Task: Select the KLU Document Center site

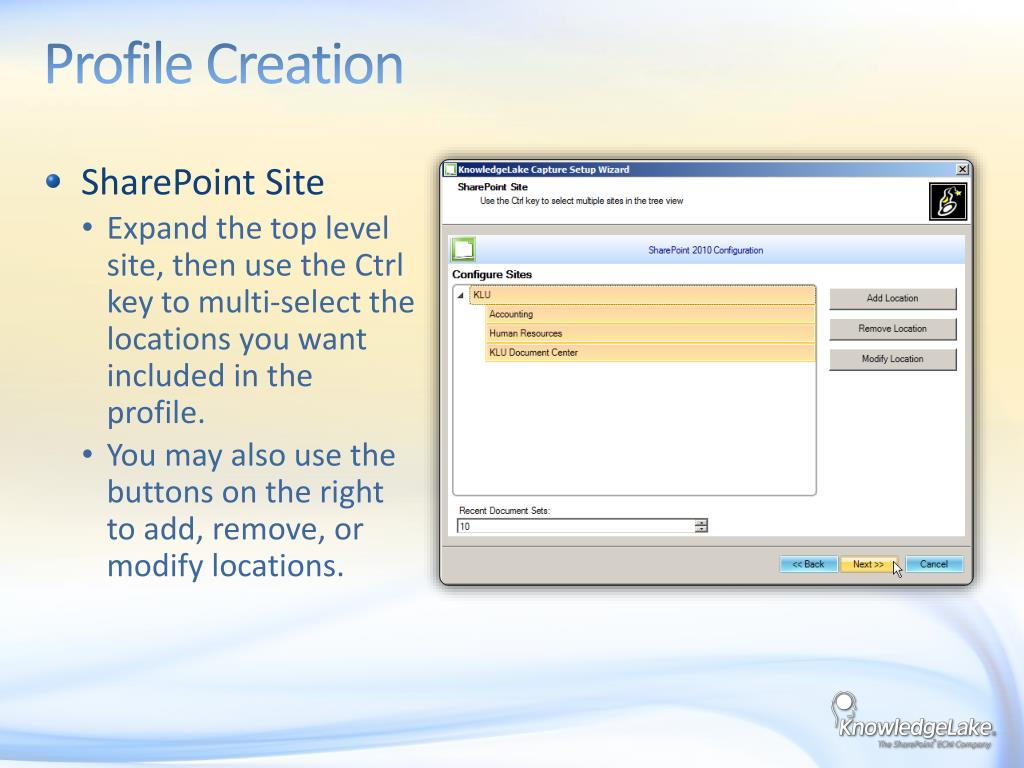Action: 650,353
